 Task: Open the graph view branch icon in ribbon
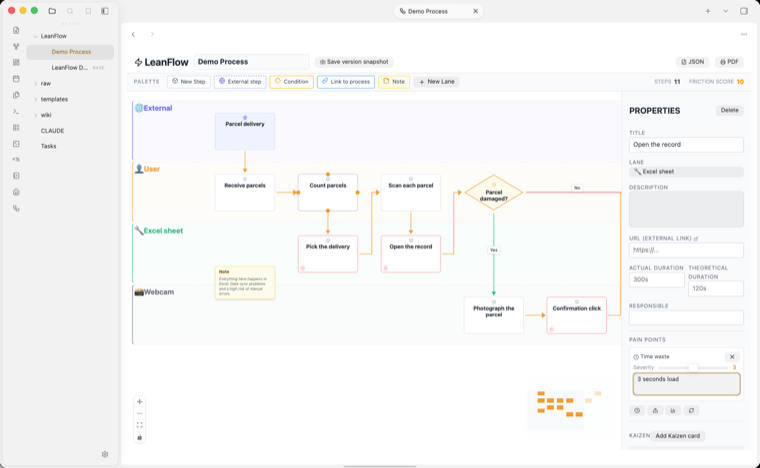tap(16, 47)
